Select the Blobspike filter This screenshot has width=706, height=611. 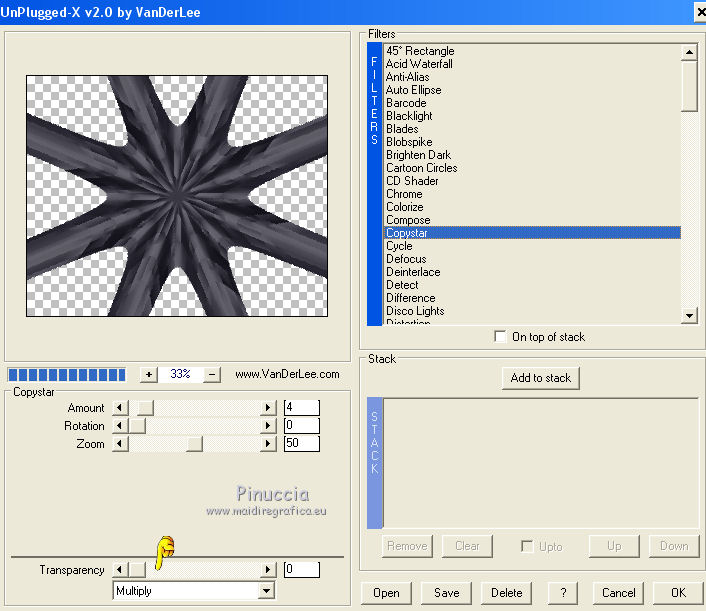(x=532, y=142)
